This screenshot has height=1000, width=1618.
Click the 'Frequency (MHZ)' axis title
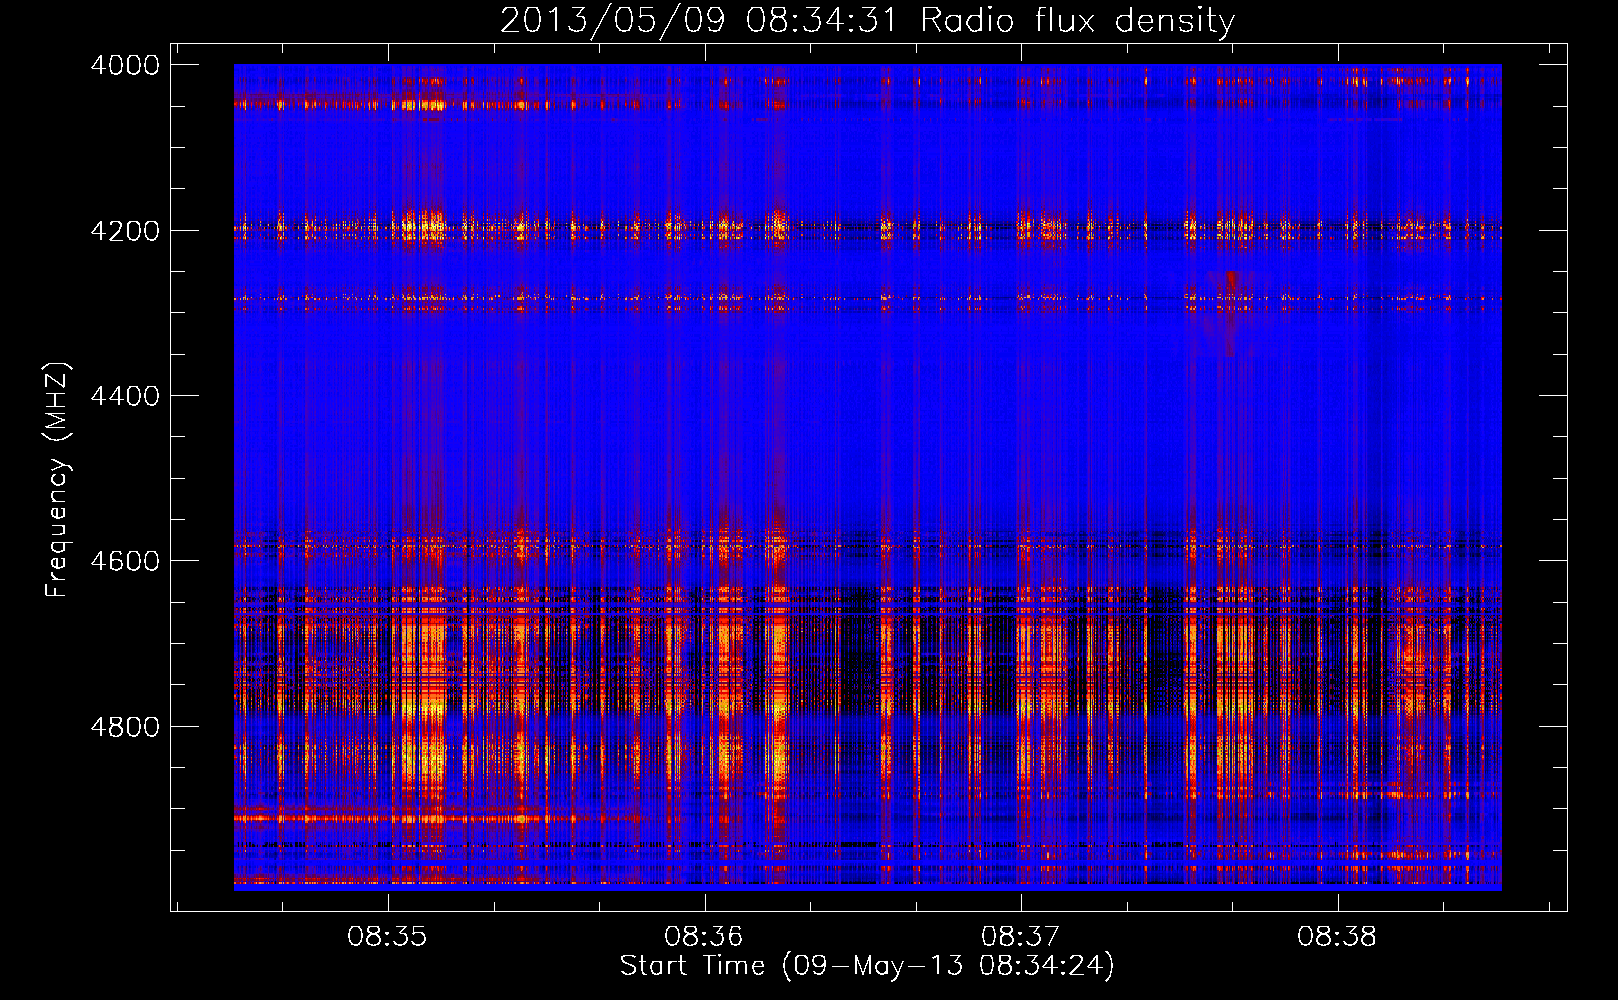coord(58,480)
